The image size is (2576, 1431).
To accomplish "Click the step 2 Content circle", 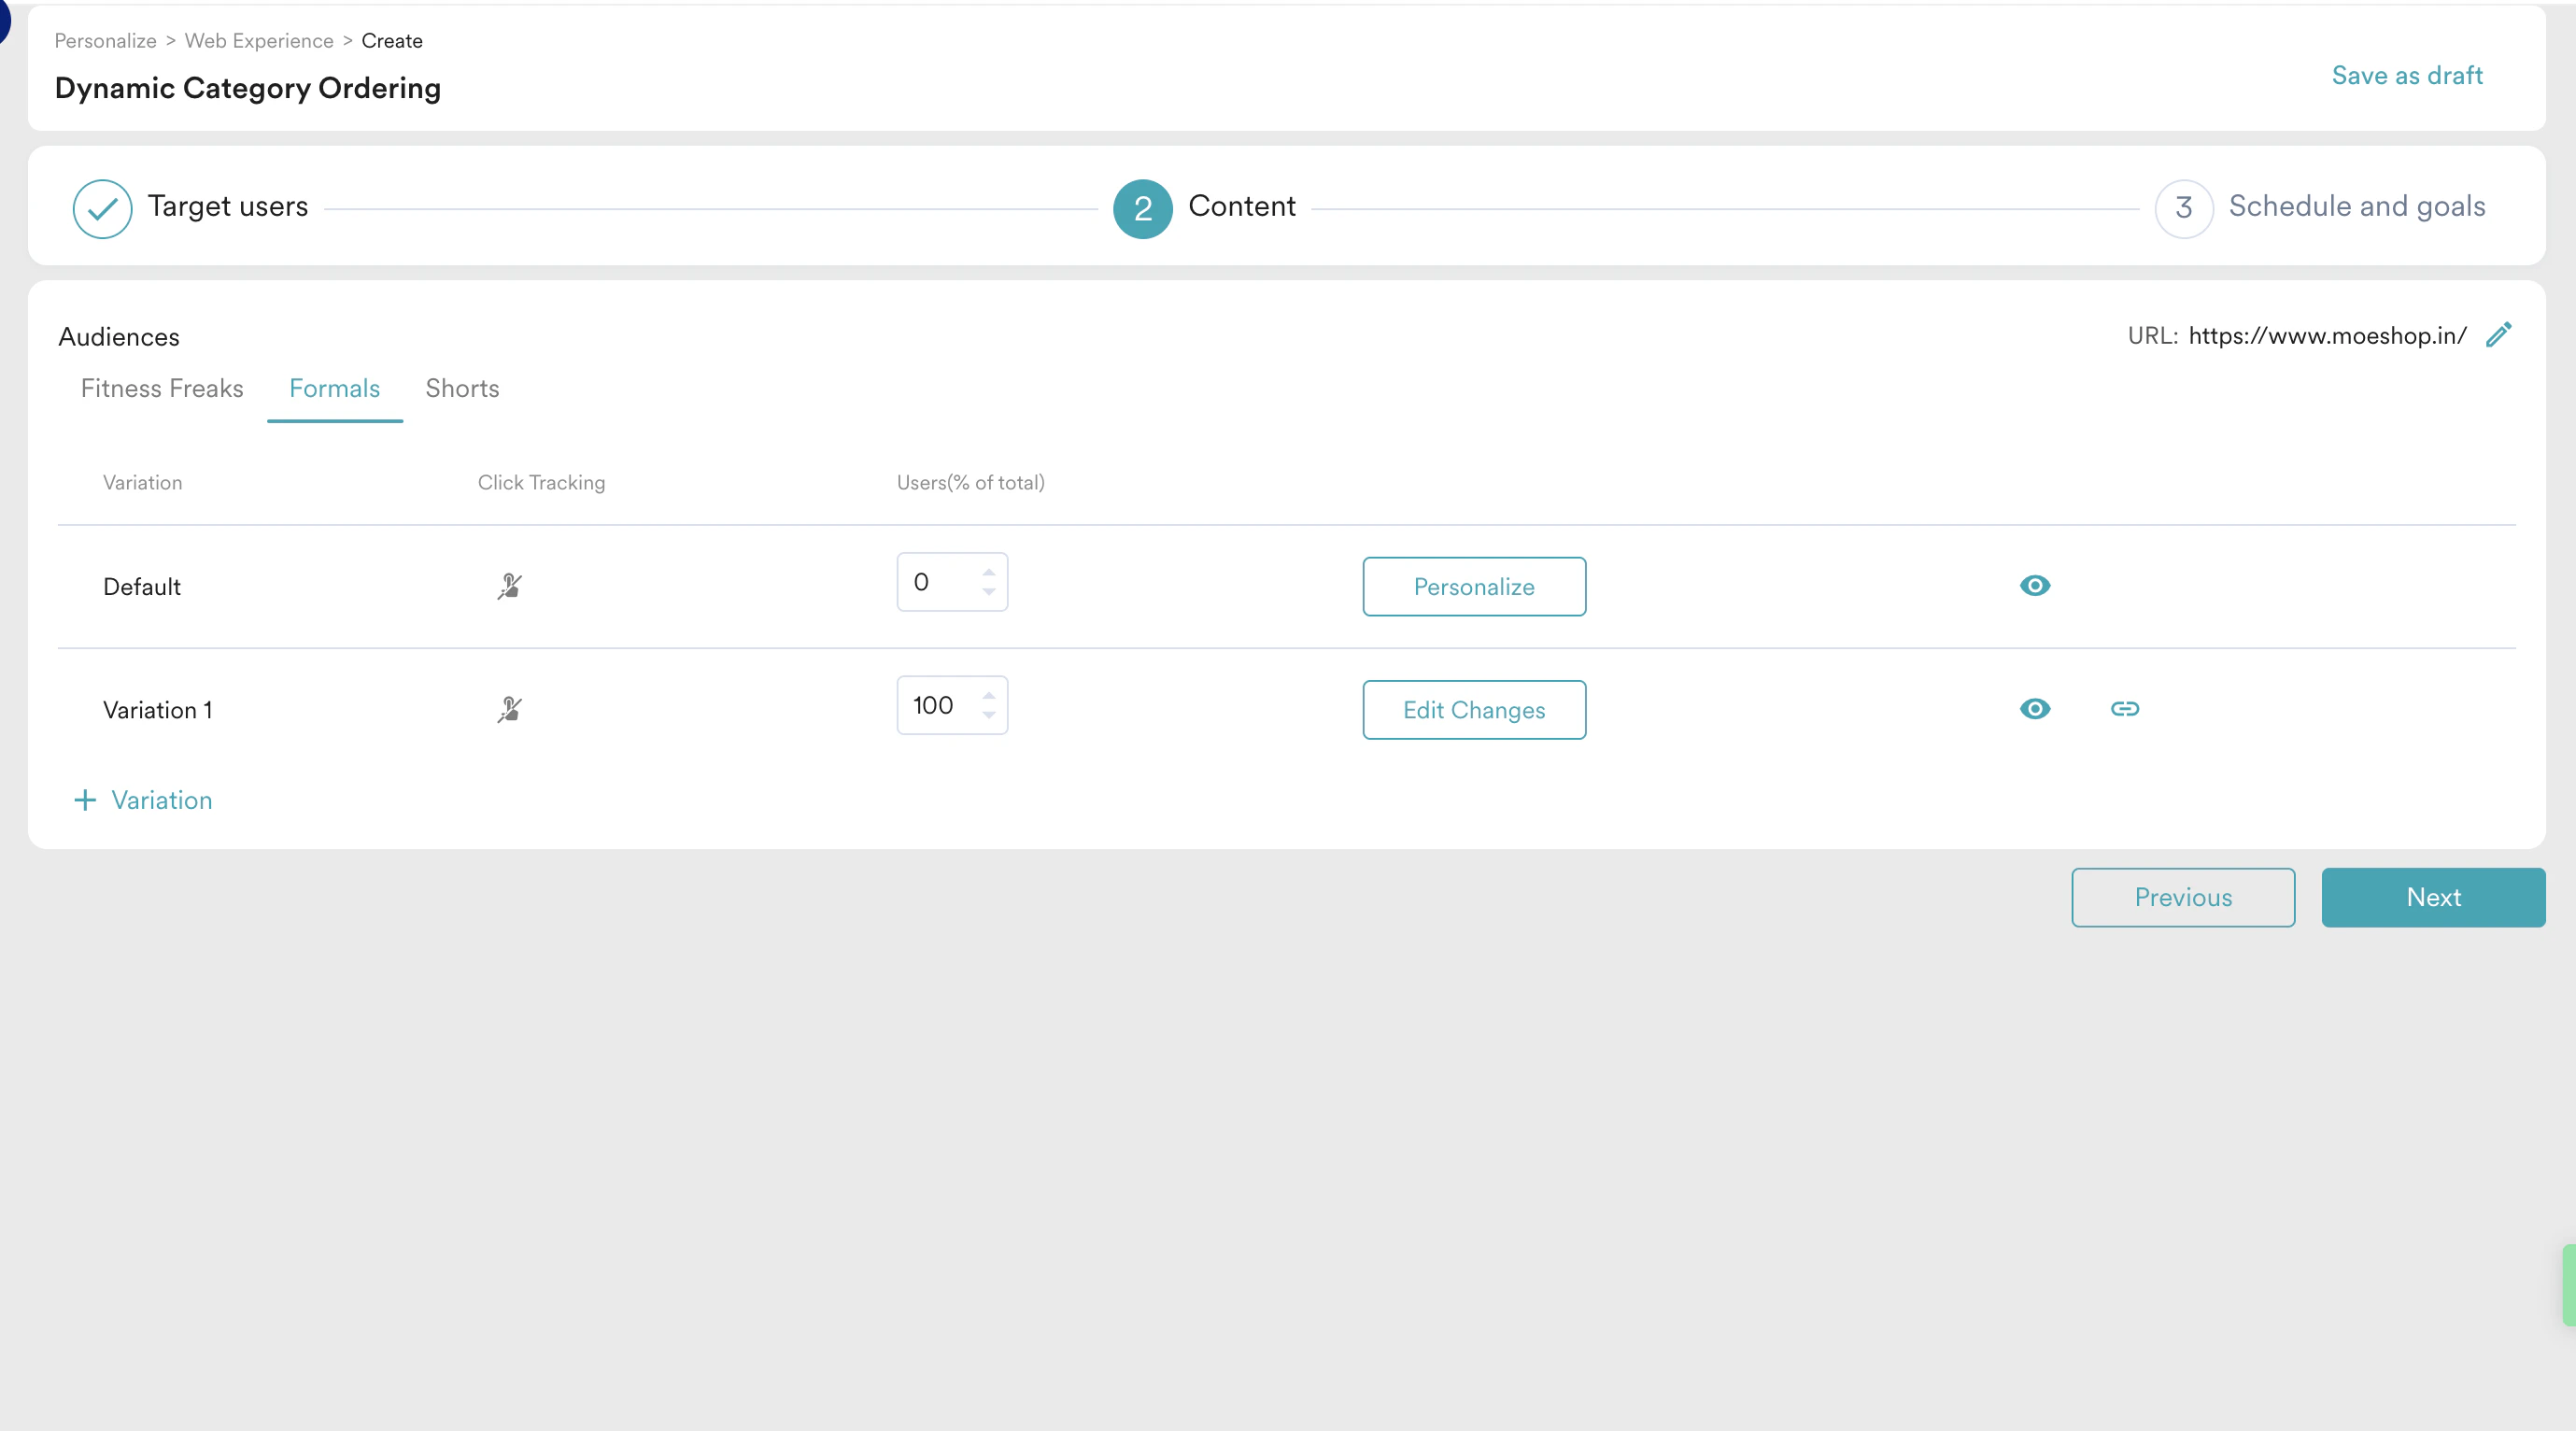I will [x=1142, y=208].
